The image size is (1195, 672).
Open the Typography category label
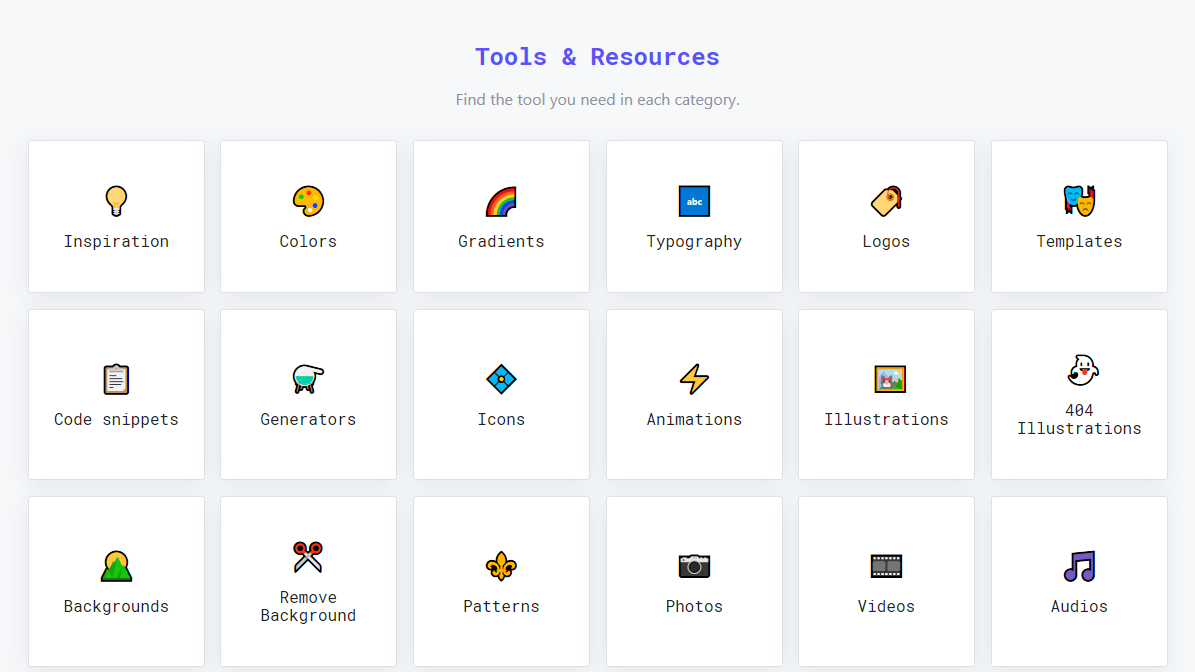click(694, 242)
